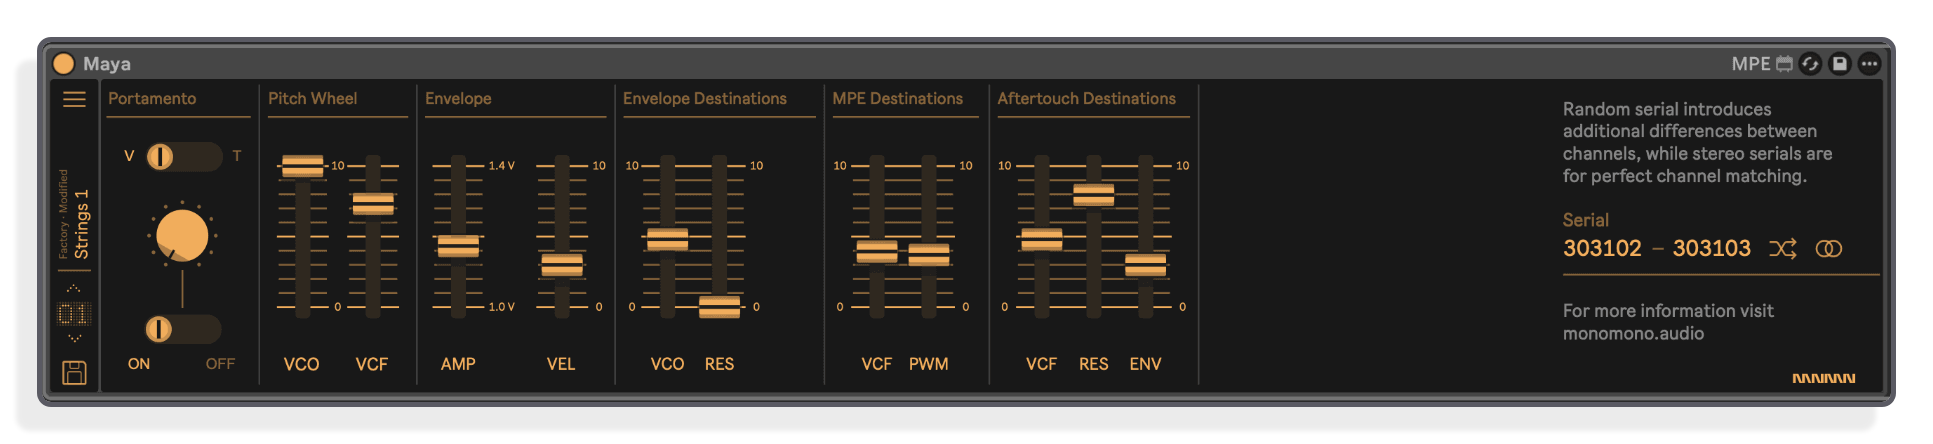
Task: Click the hot-swap preset circular arrows icon
Action: pyautogui.click(x=1810, y=64)
